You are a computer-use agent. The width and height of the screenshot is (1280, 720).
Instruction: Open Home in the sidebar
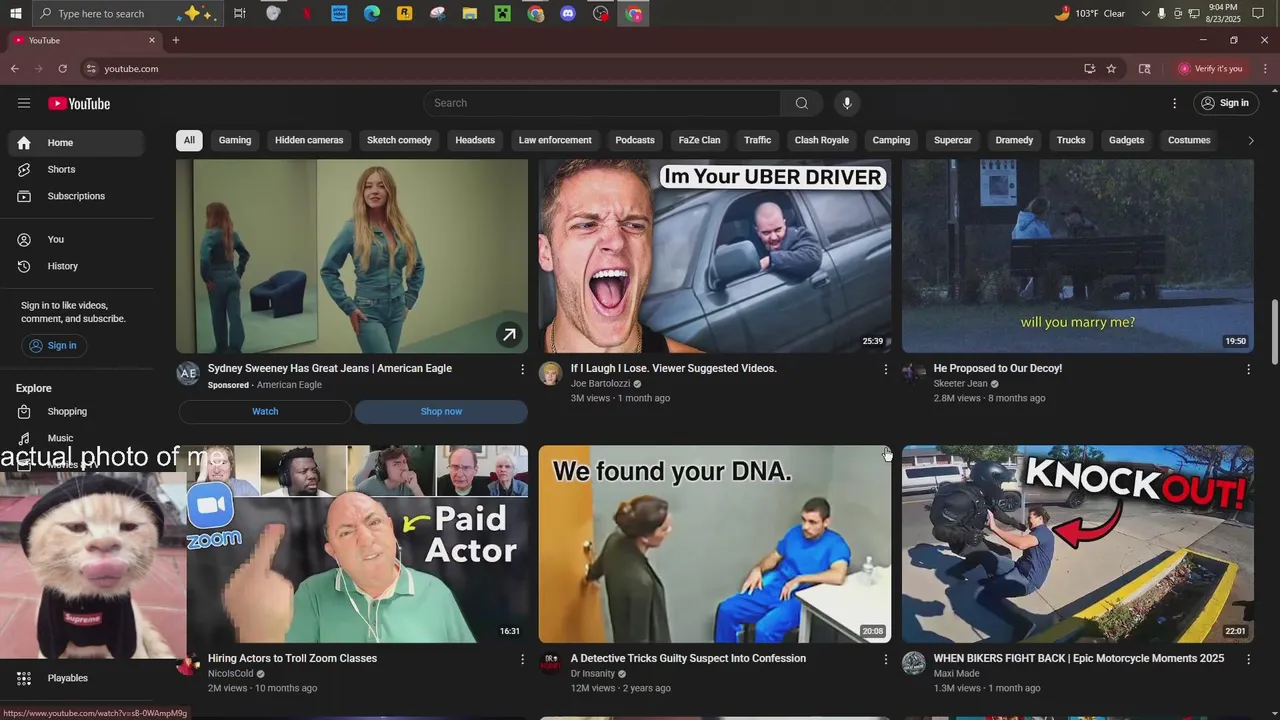[76, 143]
